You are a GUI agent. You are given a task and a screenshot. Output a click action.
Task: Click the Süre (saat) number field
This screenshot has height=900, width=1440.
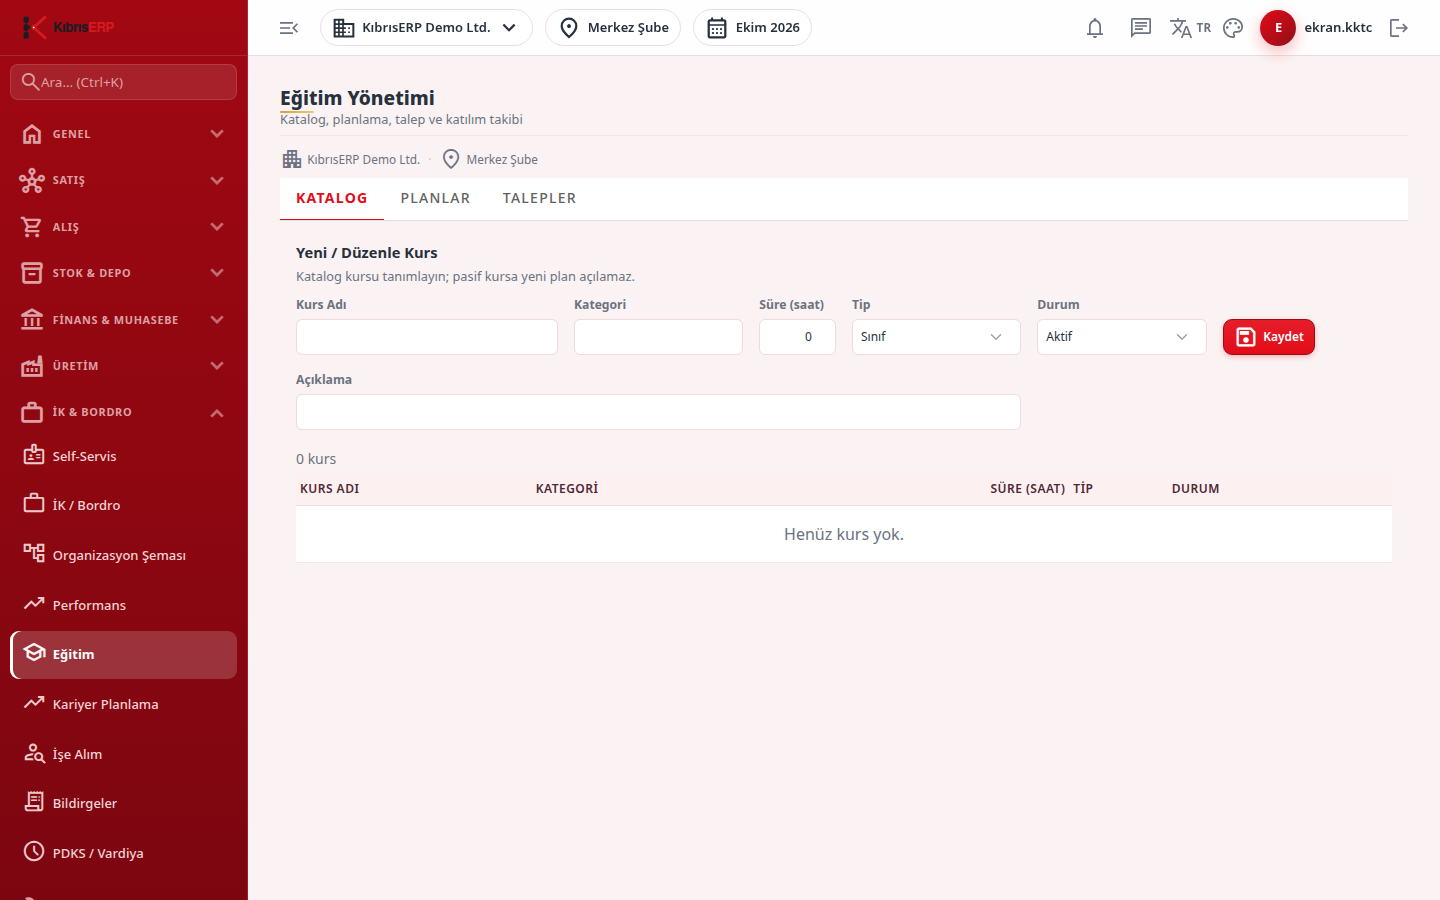click(797, 337)
